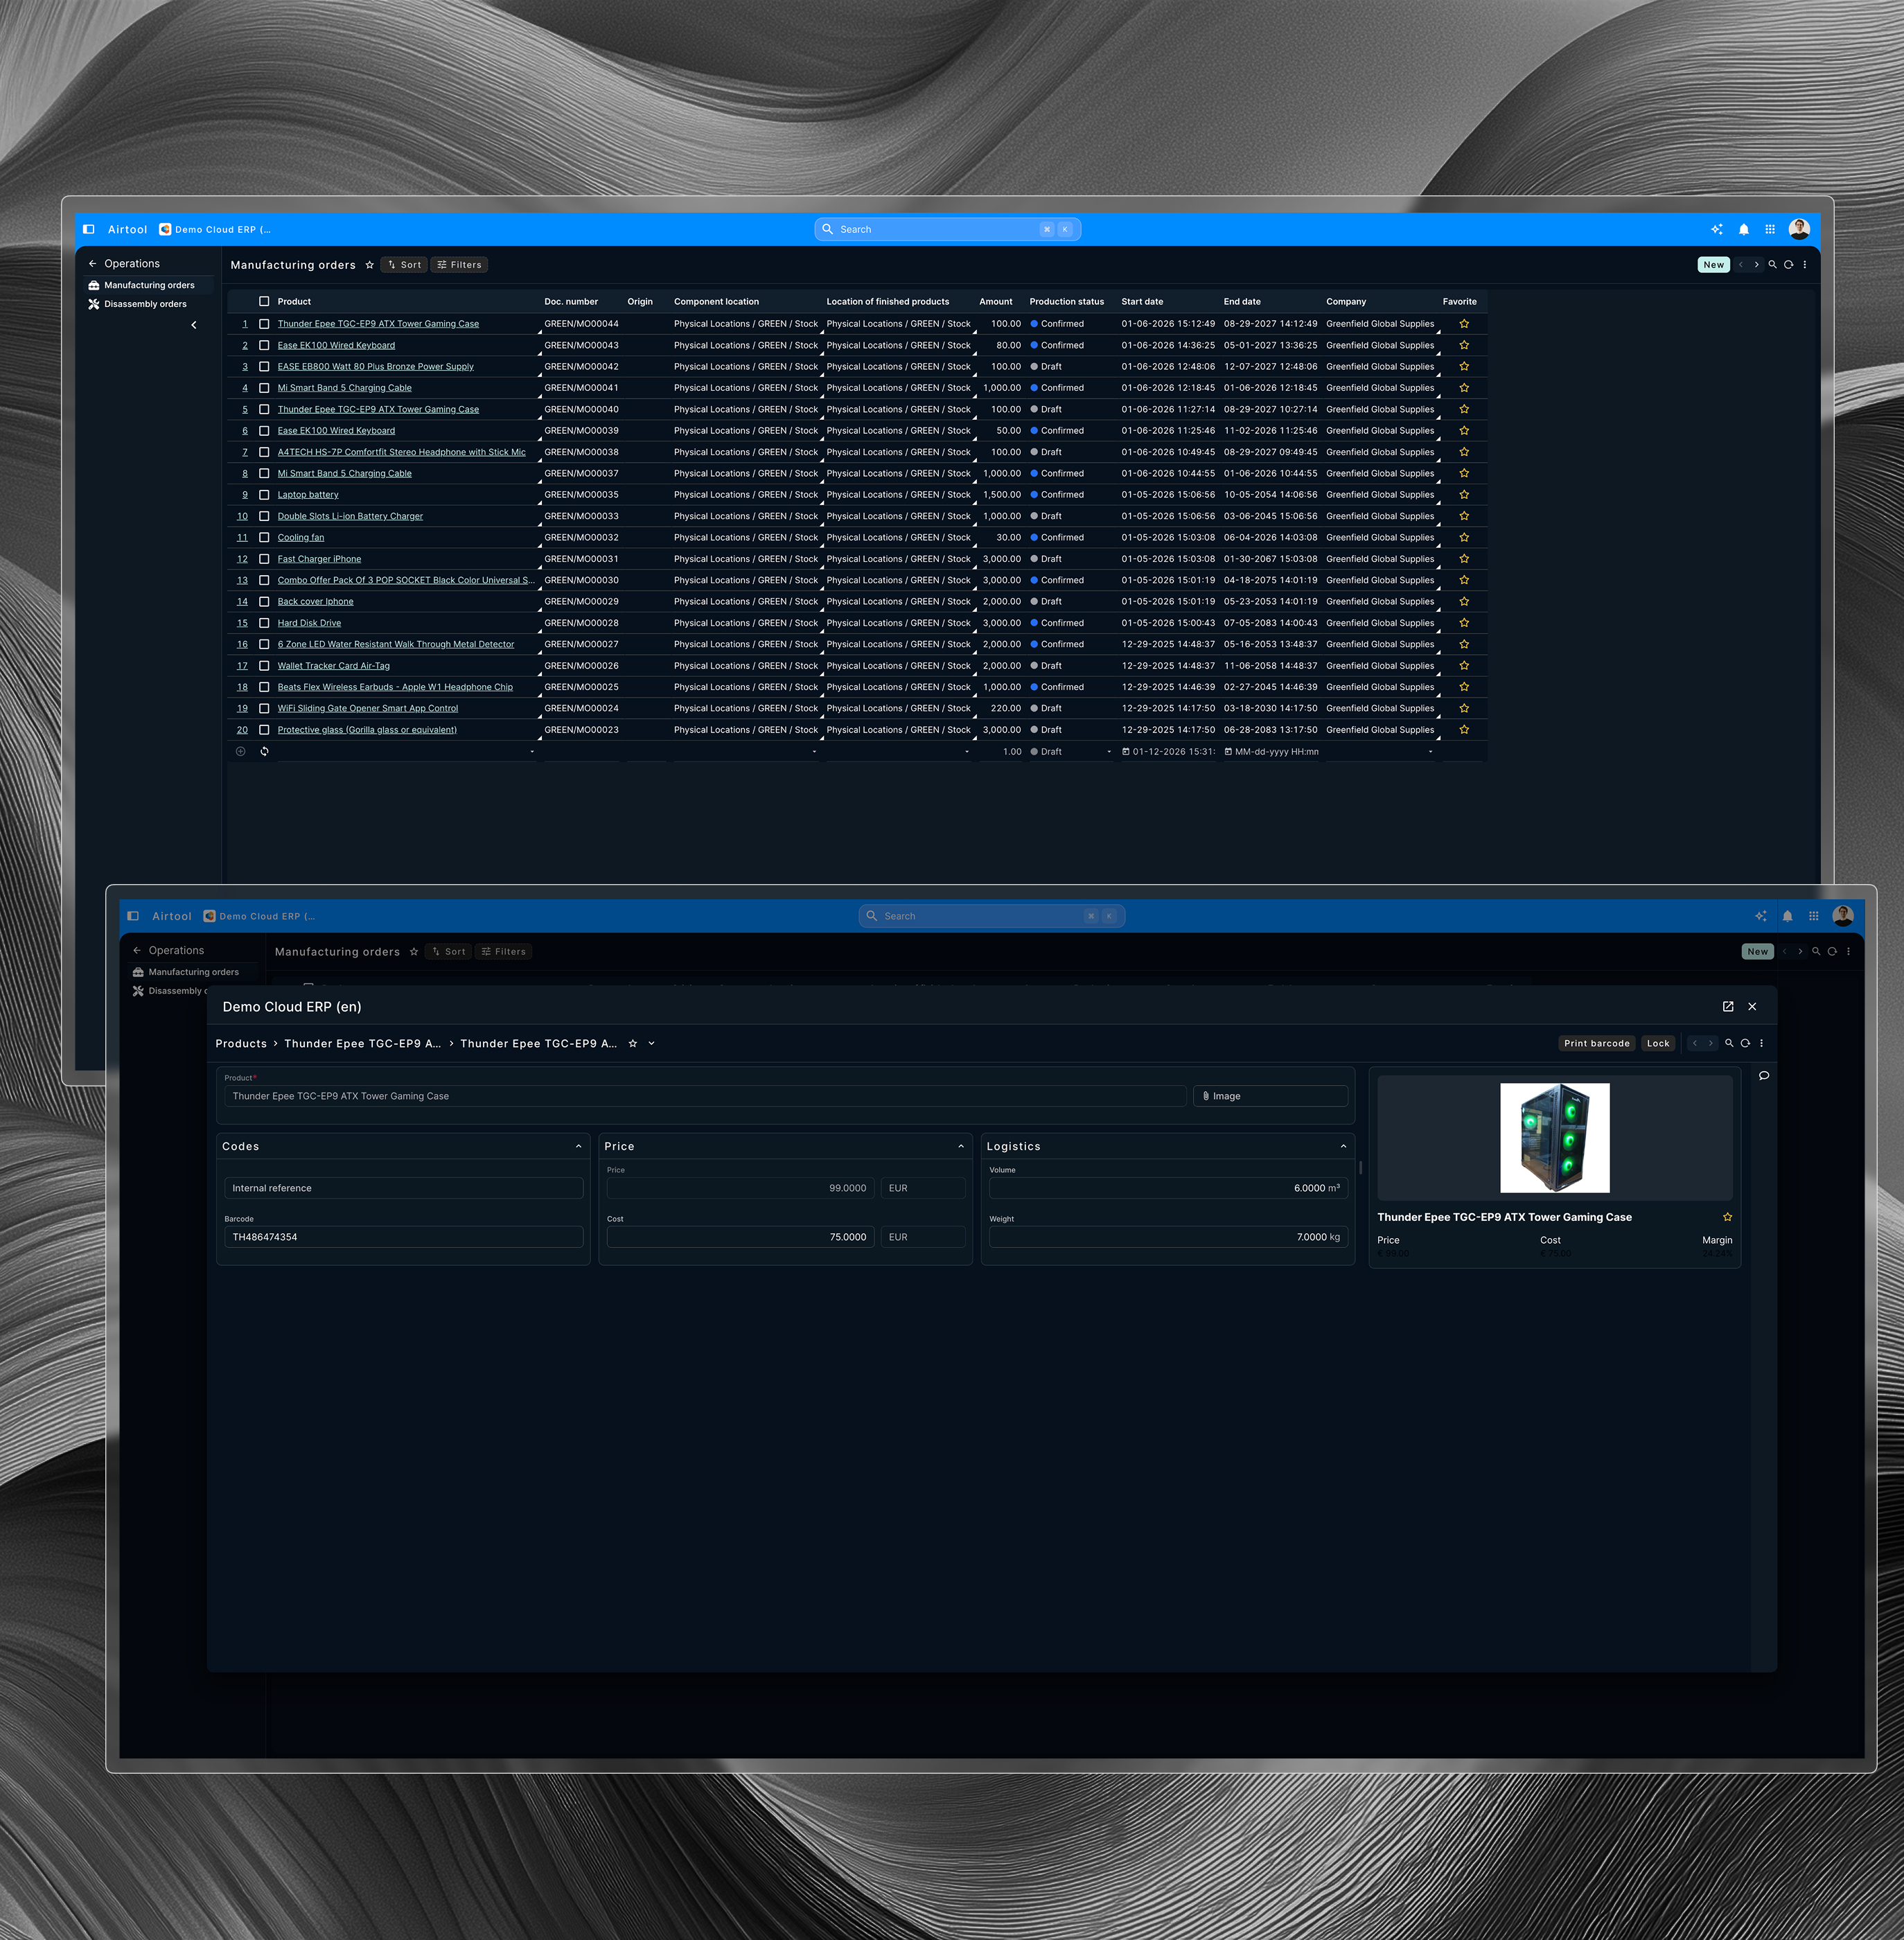The height and width of the screenshot is (1940, 1904).
Task: Check the box for Laptop battery row
Action: (x=264, y=495)
